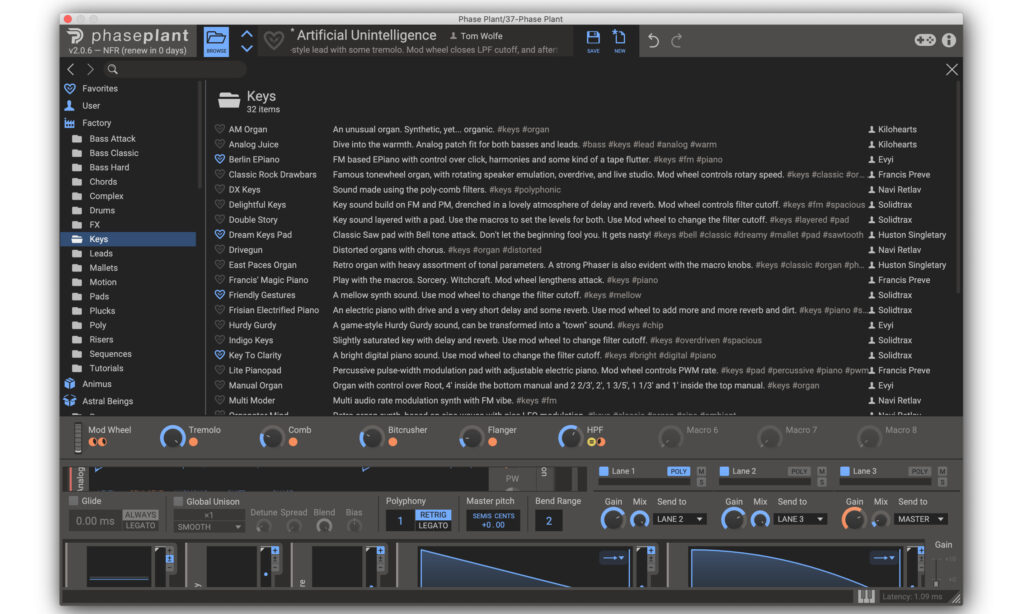Select RETRIG polyphony mode
Viewport: 1024px width, 614px height.
click(x=433, y=515)
